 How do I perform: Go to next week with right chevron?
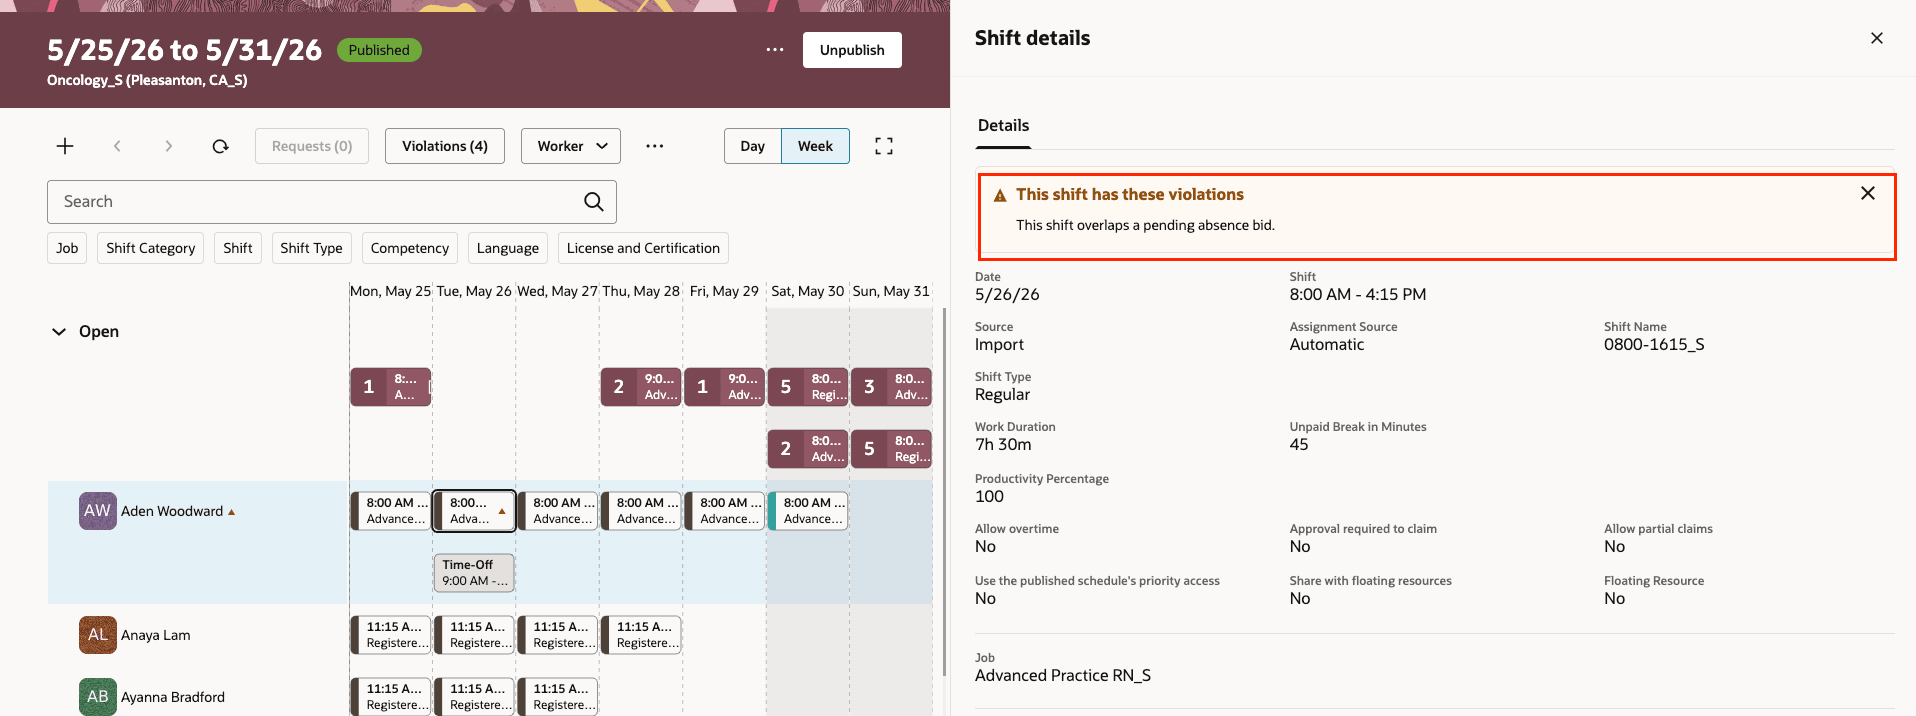pyautogui.click(x=168, y=146)
